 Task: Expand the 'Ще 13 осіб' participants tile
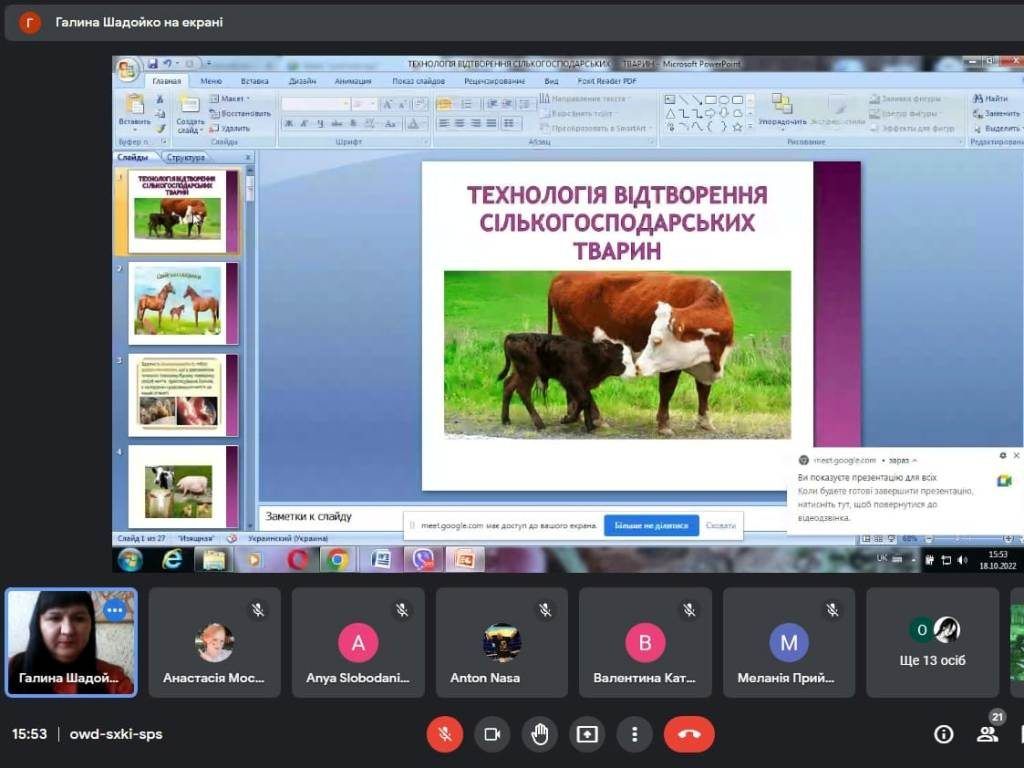tap(932, 642)
